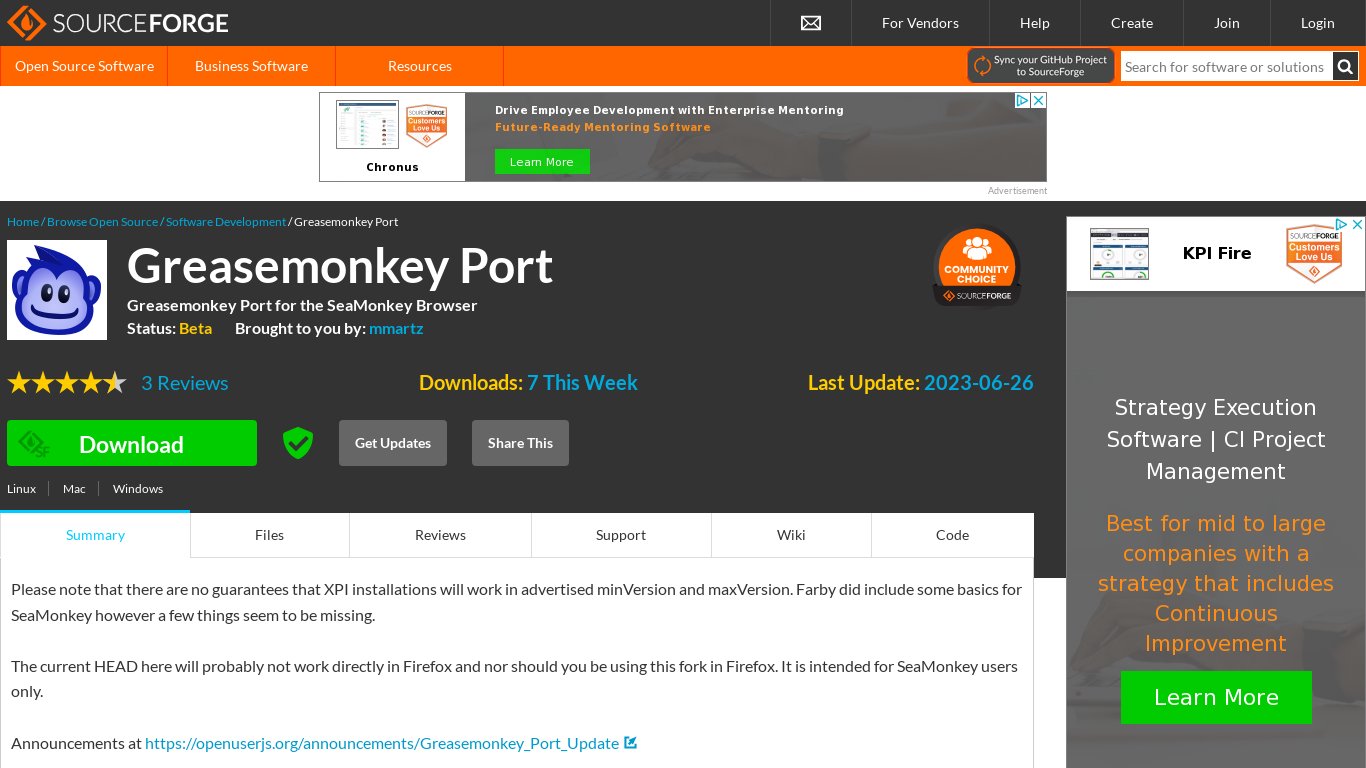This screenshot has width=1366, height=768.
Task: Click the Greasemonkey Port page title
Action: (340, 265)
